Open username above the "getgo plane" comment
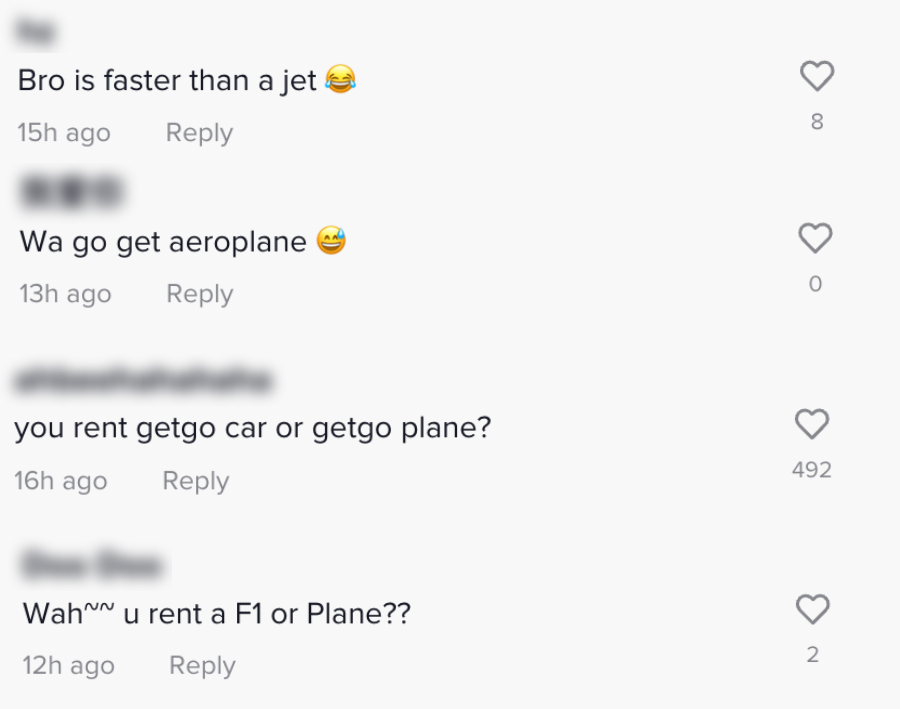 tap(142, 380)
